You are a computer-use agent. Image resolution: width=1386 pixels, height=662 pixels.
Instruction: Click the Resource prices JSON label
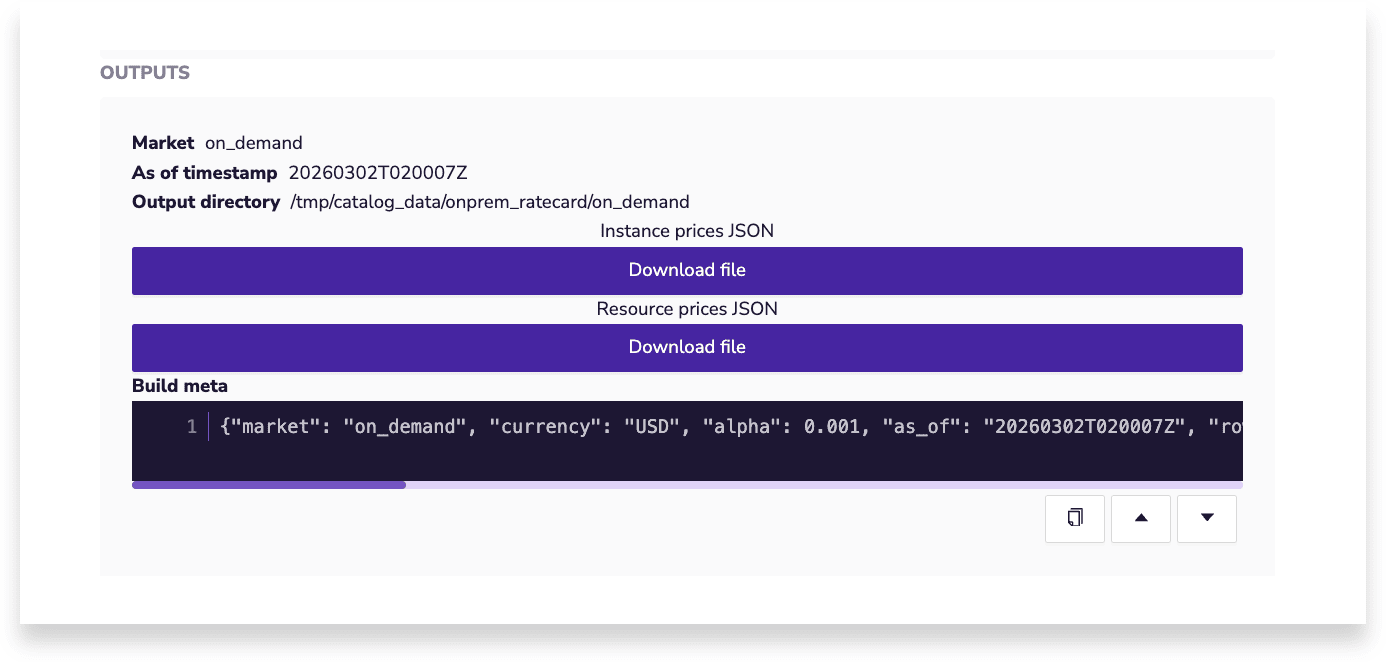[687, 309]
